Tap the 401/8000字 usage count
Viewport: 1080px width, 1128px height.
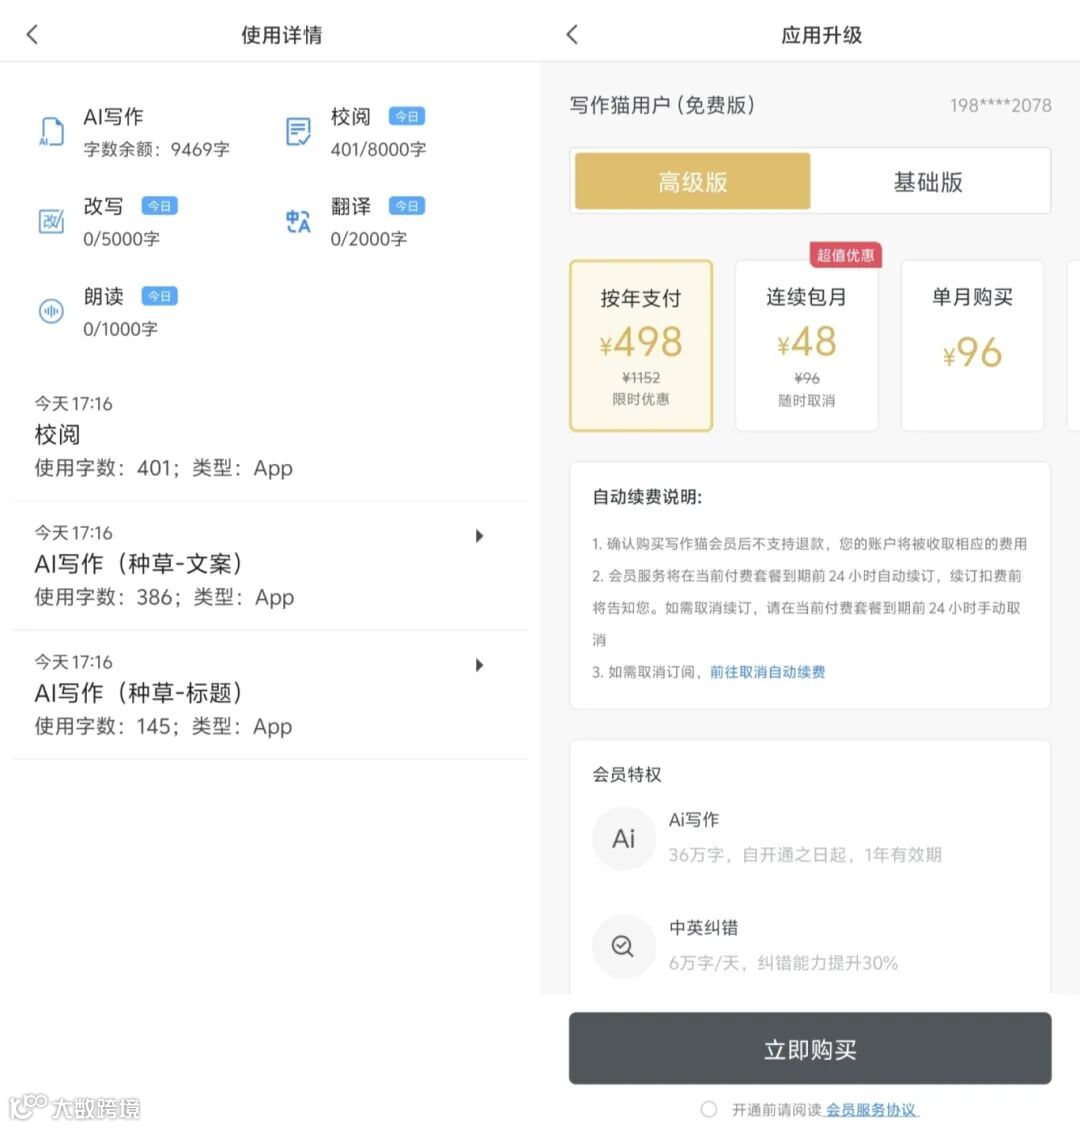(378, 149)
